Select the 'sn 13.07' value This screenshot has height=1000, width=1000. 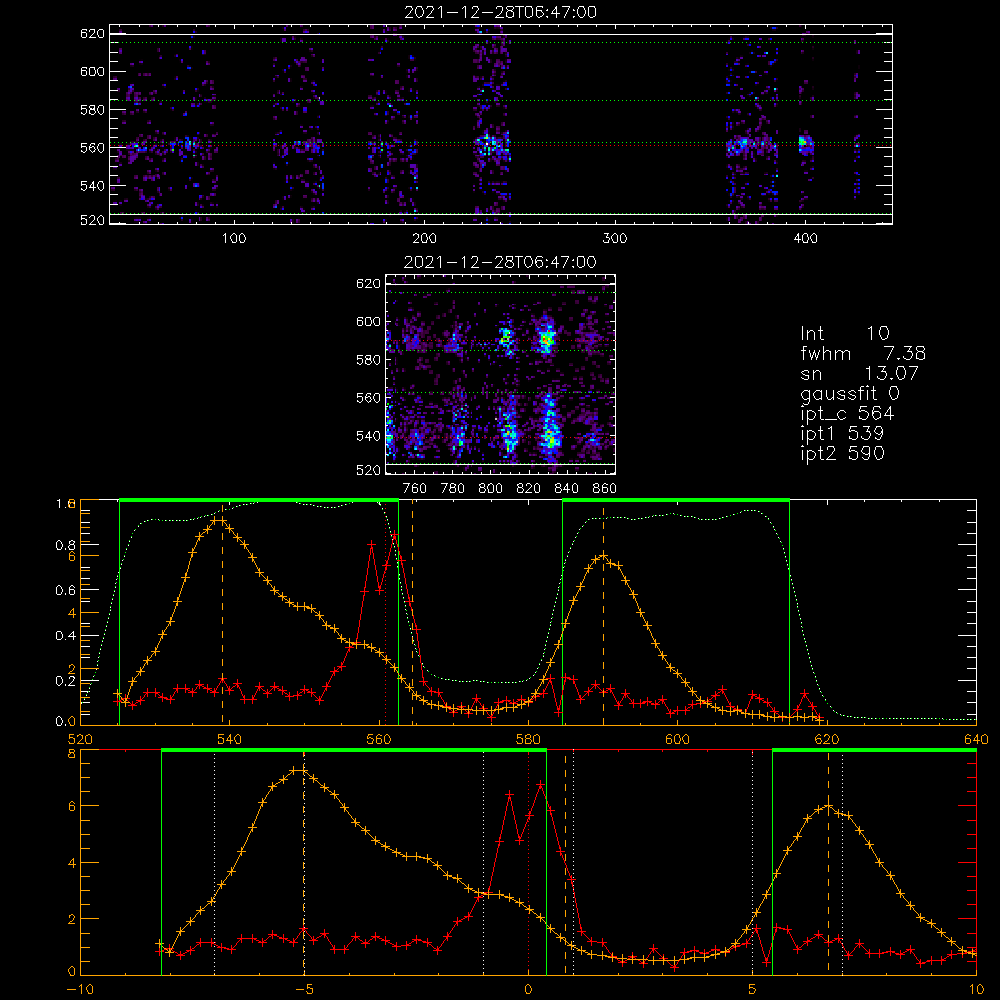coord(859,373)
